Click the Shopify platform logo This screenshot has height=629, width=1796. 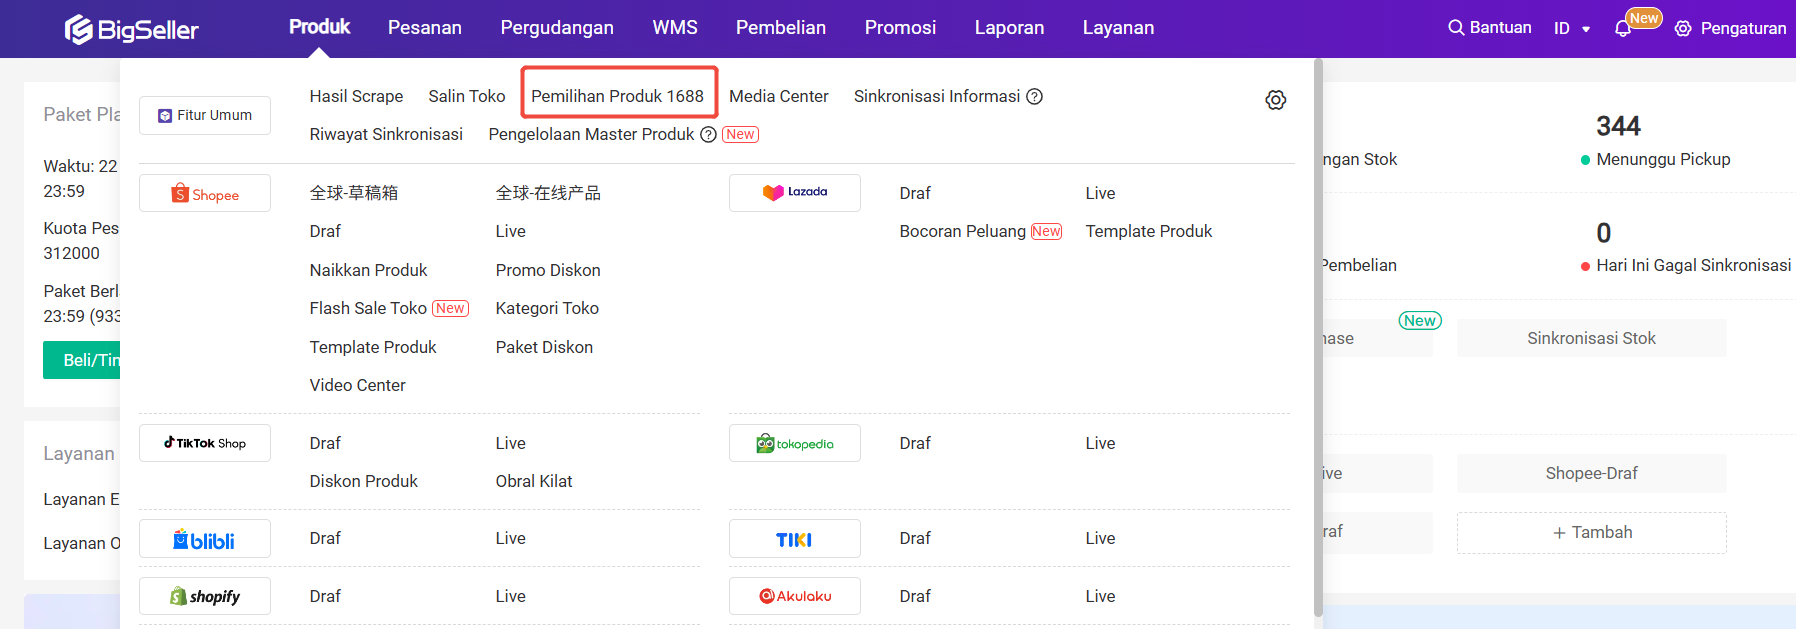(205, 597)
